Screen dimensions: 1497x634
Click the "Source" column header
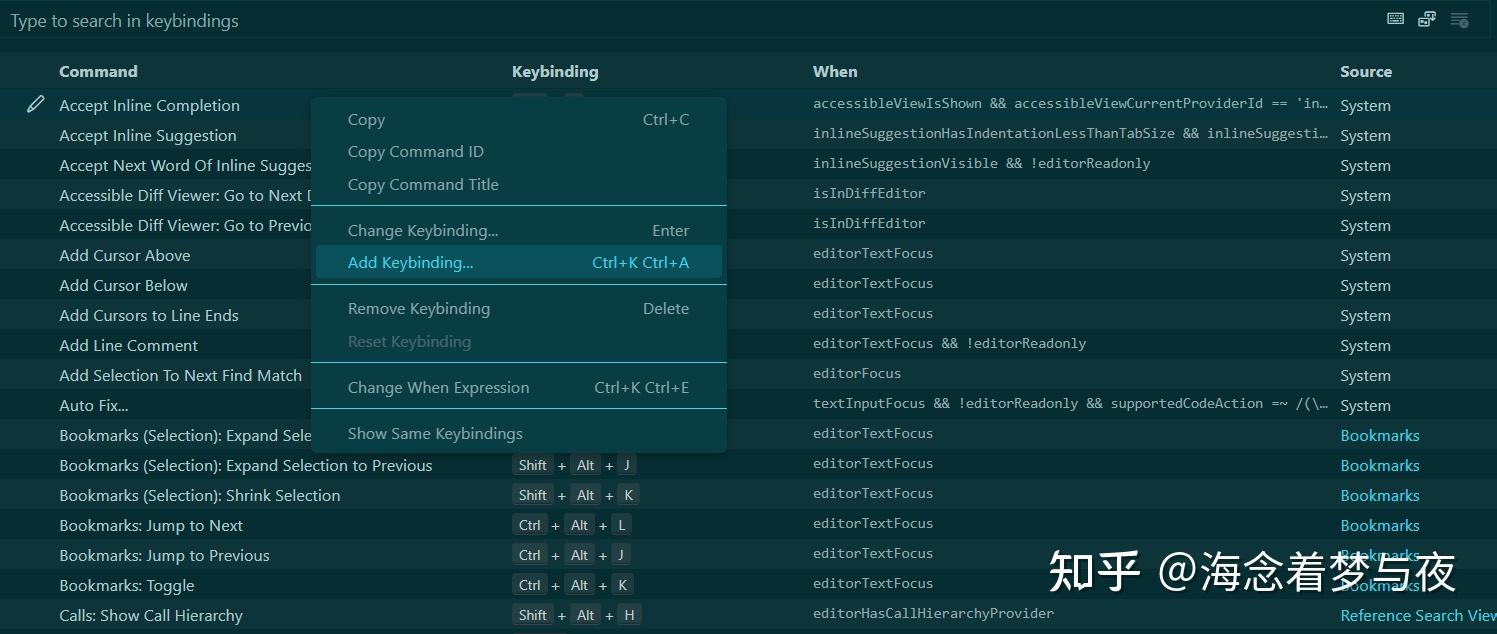coord(1365,71)
